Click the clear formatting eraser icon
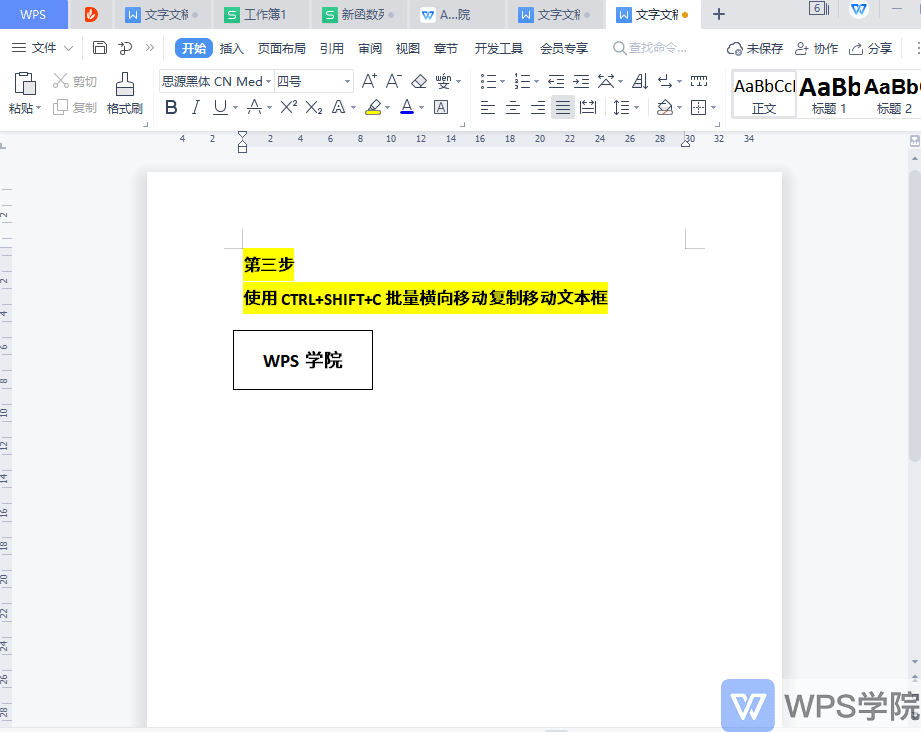The height and width of the screenshot is (732, 921). tap(419, 81)
